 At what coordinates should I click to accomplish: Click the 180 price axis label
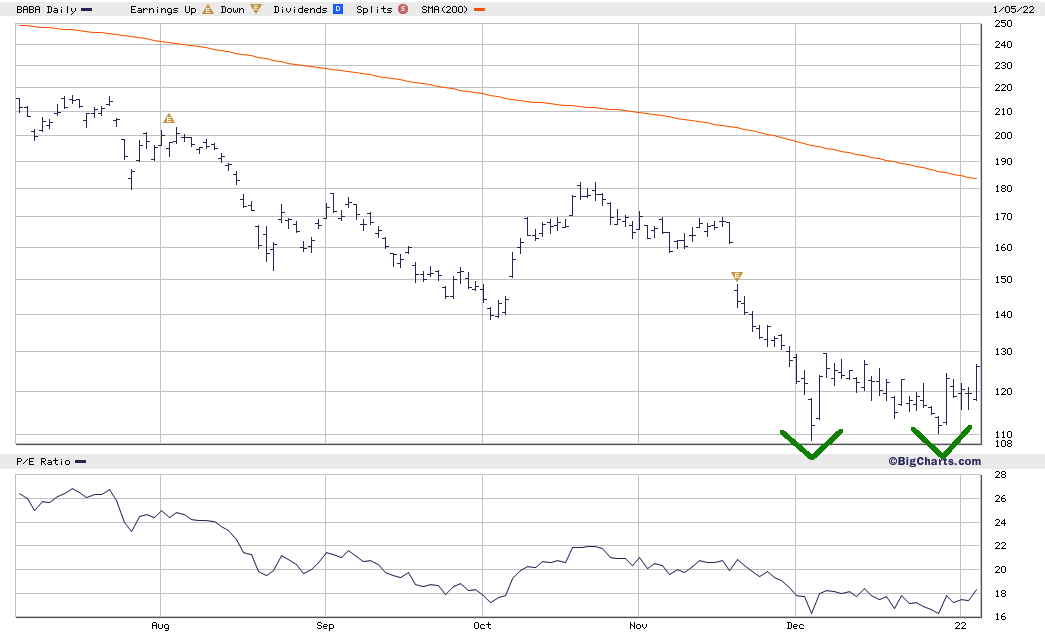coord(1003,189)
